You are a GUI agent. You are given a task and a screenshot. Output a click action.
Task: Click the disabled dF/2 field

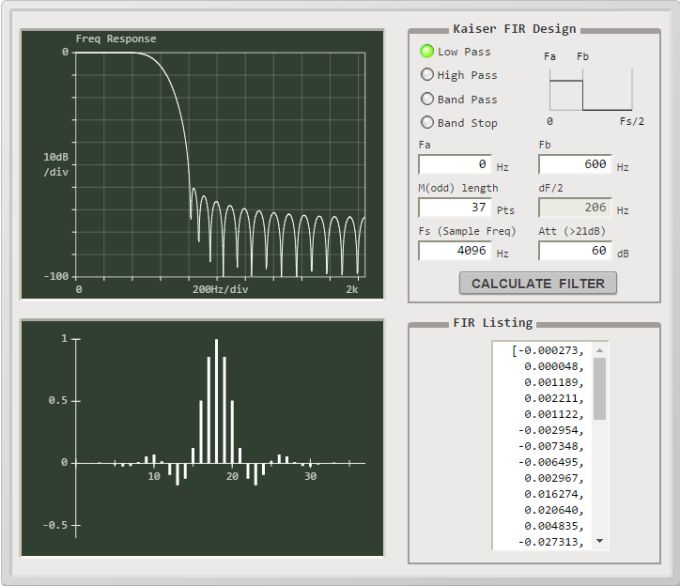(575, 207)
